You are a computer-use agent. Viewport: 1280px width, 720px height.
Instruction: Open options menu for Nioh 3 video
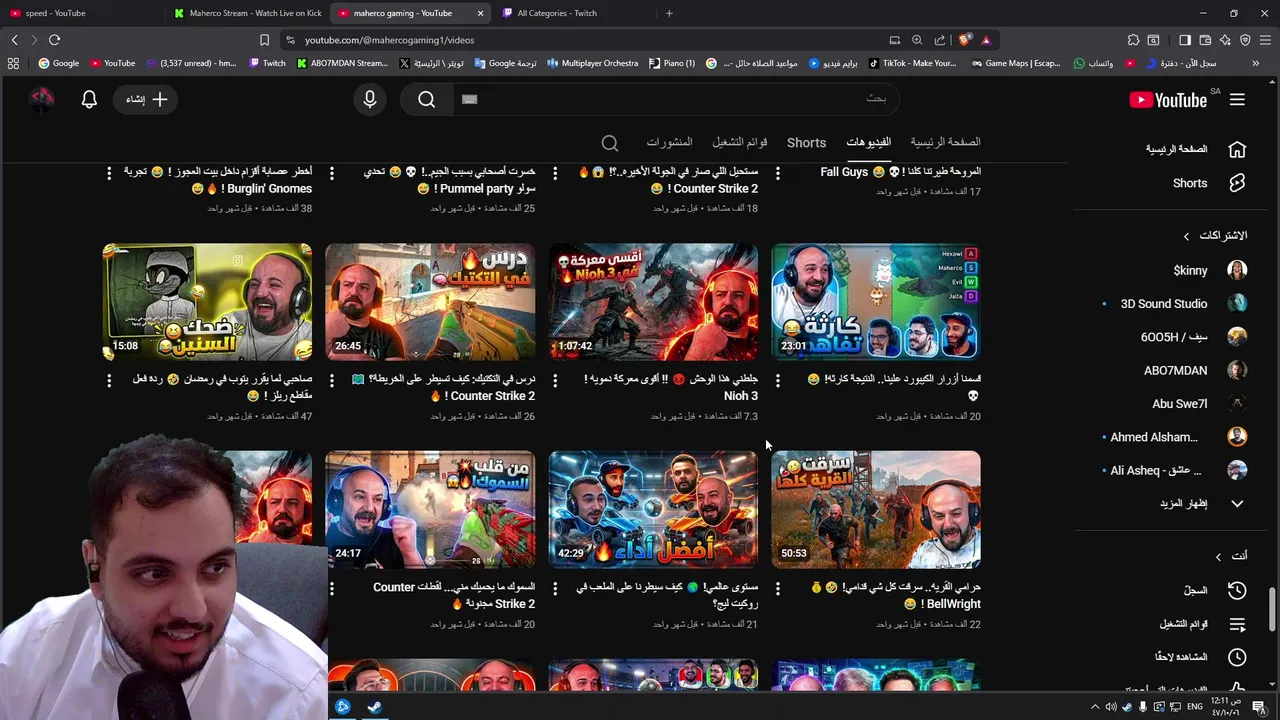click(x=555, y=380)
